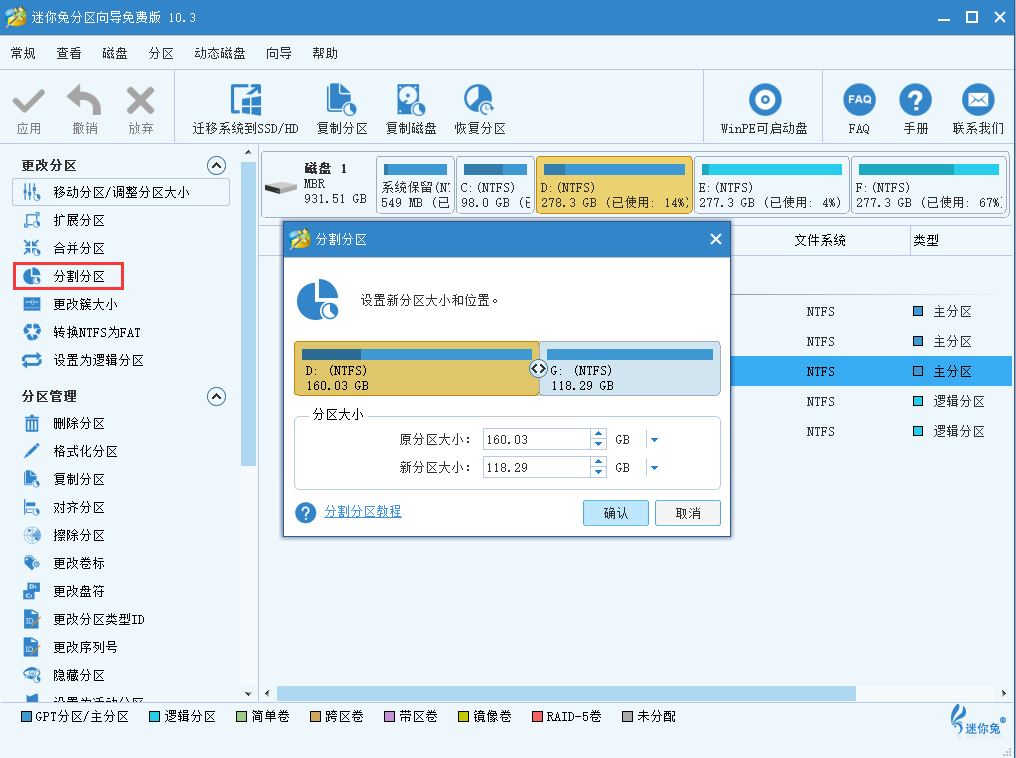This screenshot has width=1016, height=758.
Task: Select the 系统保留 549 MB partition block
Action: [x=415, y=185]
